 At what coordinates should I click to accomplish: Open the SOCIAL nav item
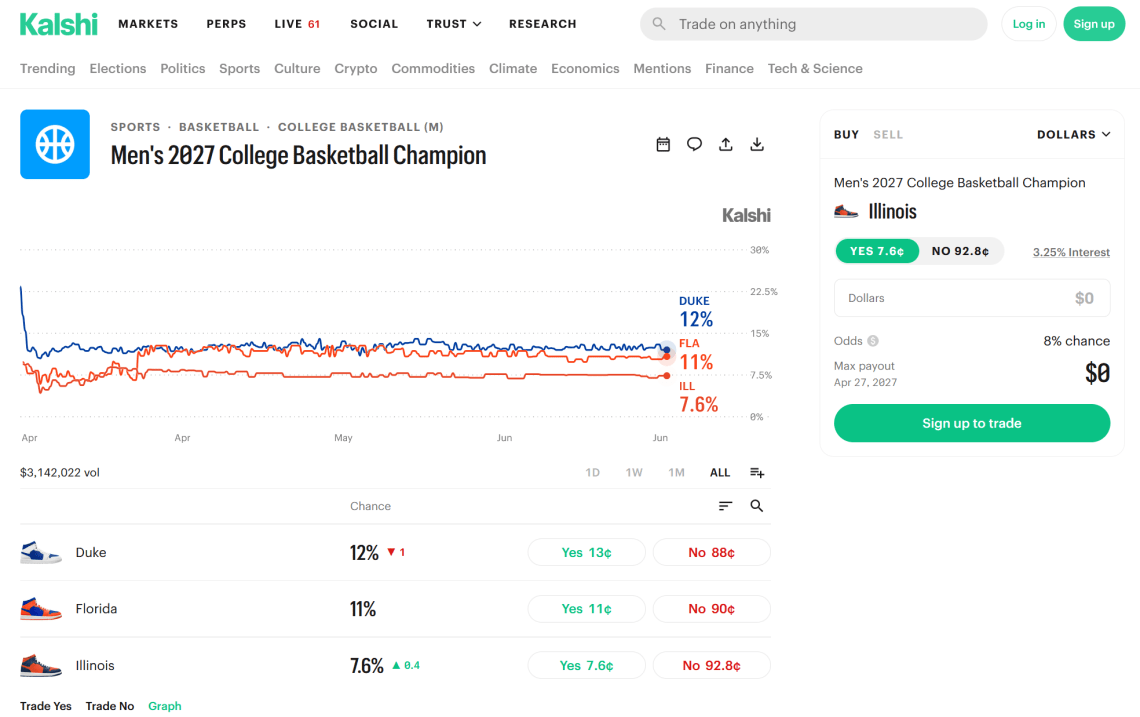point(374,24)
